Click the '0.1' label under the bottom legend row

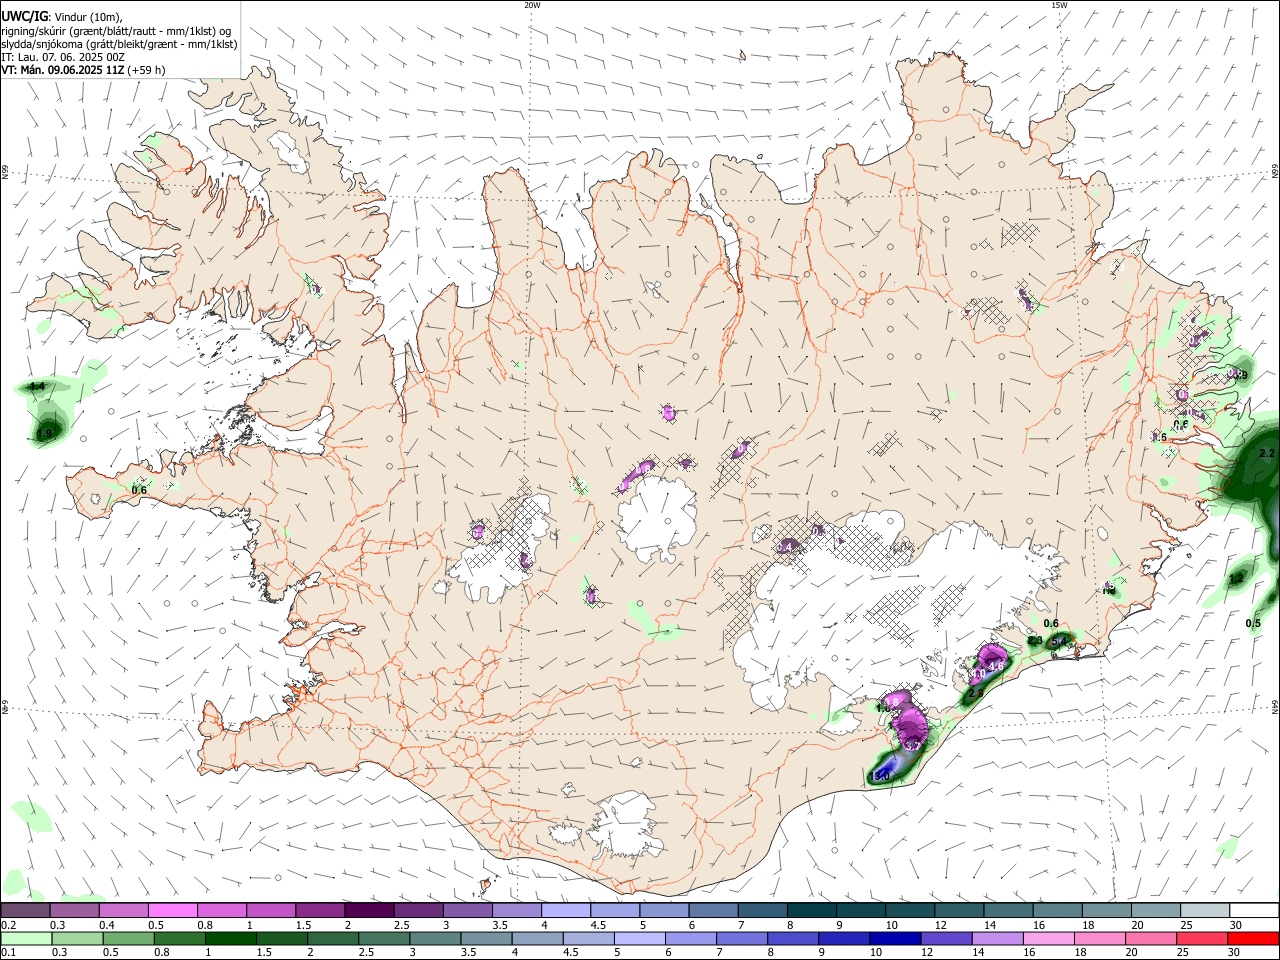(9, 953)
